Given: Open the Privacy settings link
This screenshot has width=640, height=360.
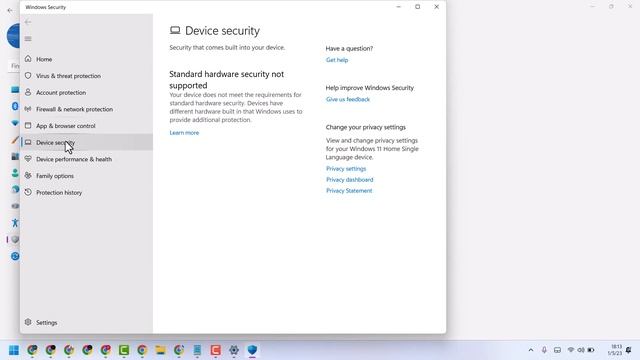Looking at the screenshot, I should [x=346, y=169].
